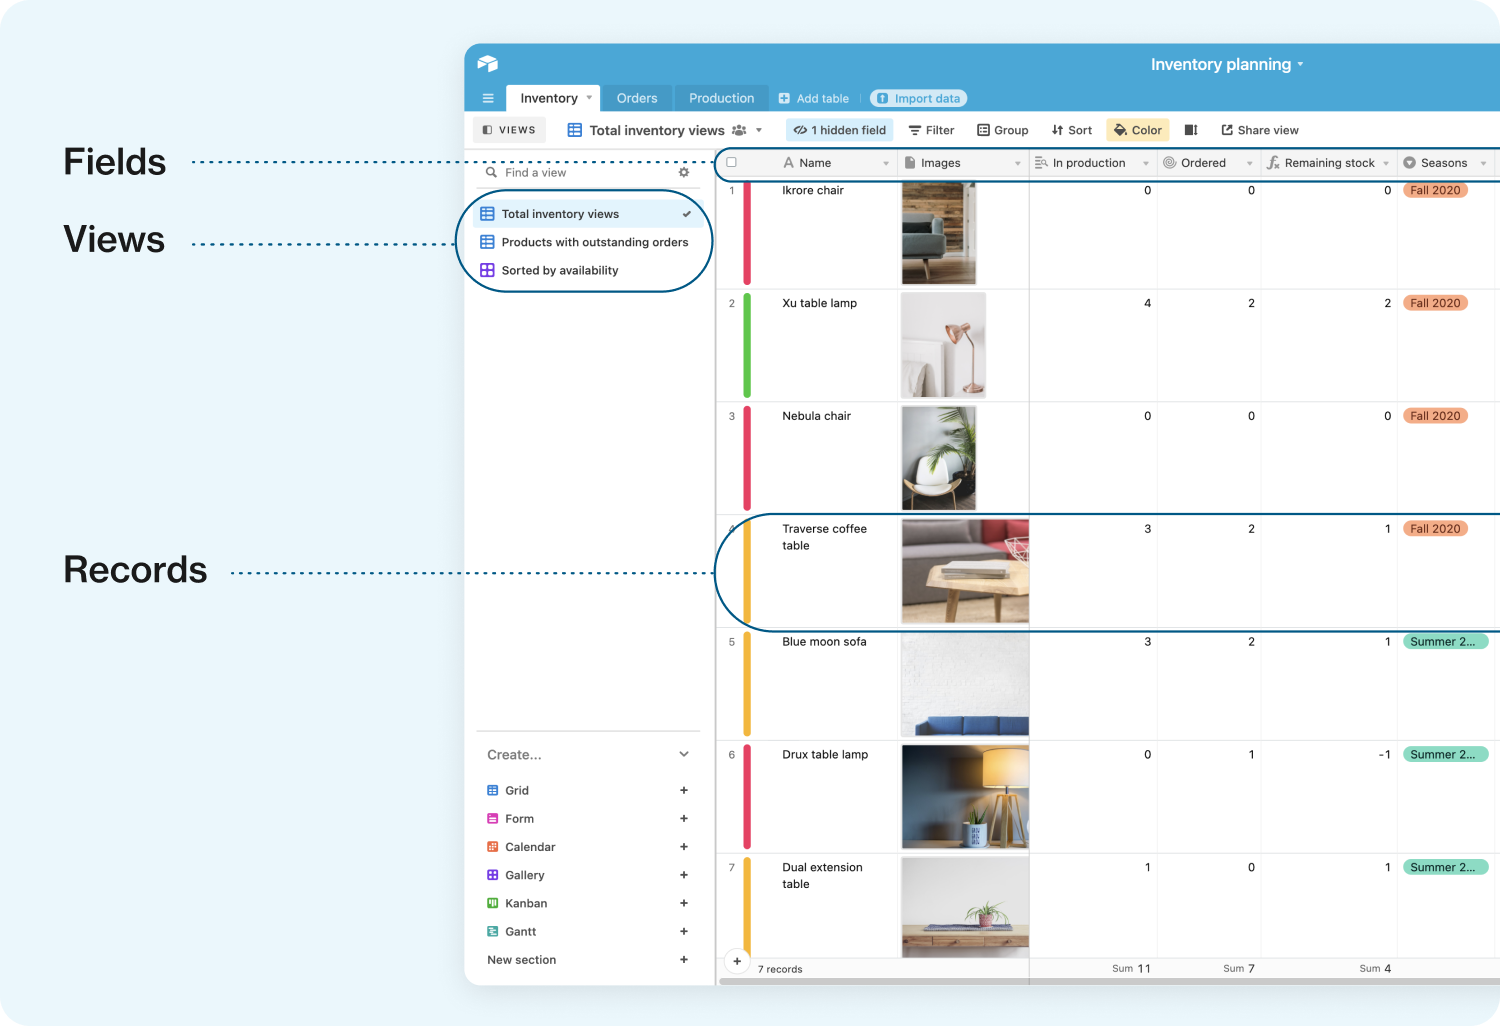Switch to the Production tab

click(721, 97)
